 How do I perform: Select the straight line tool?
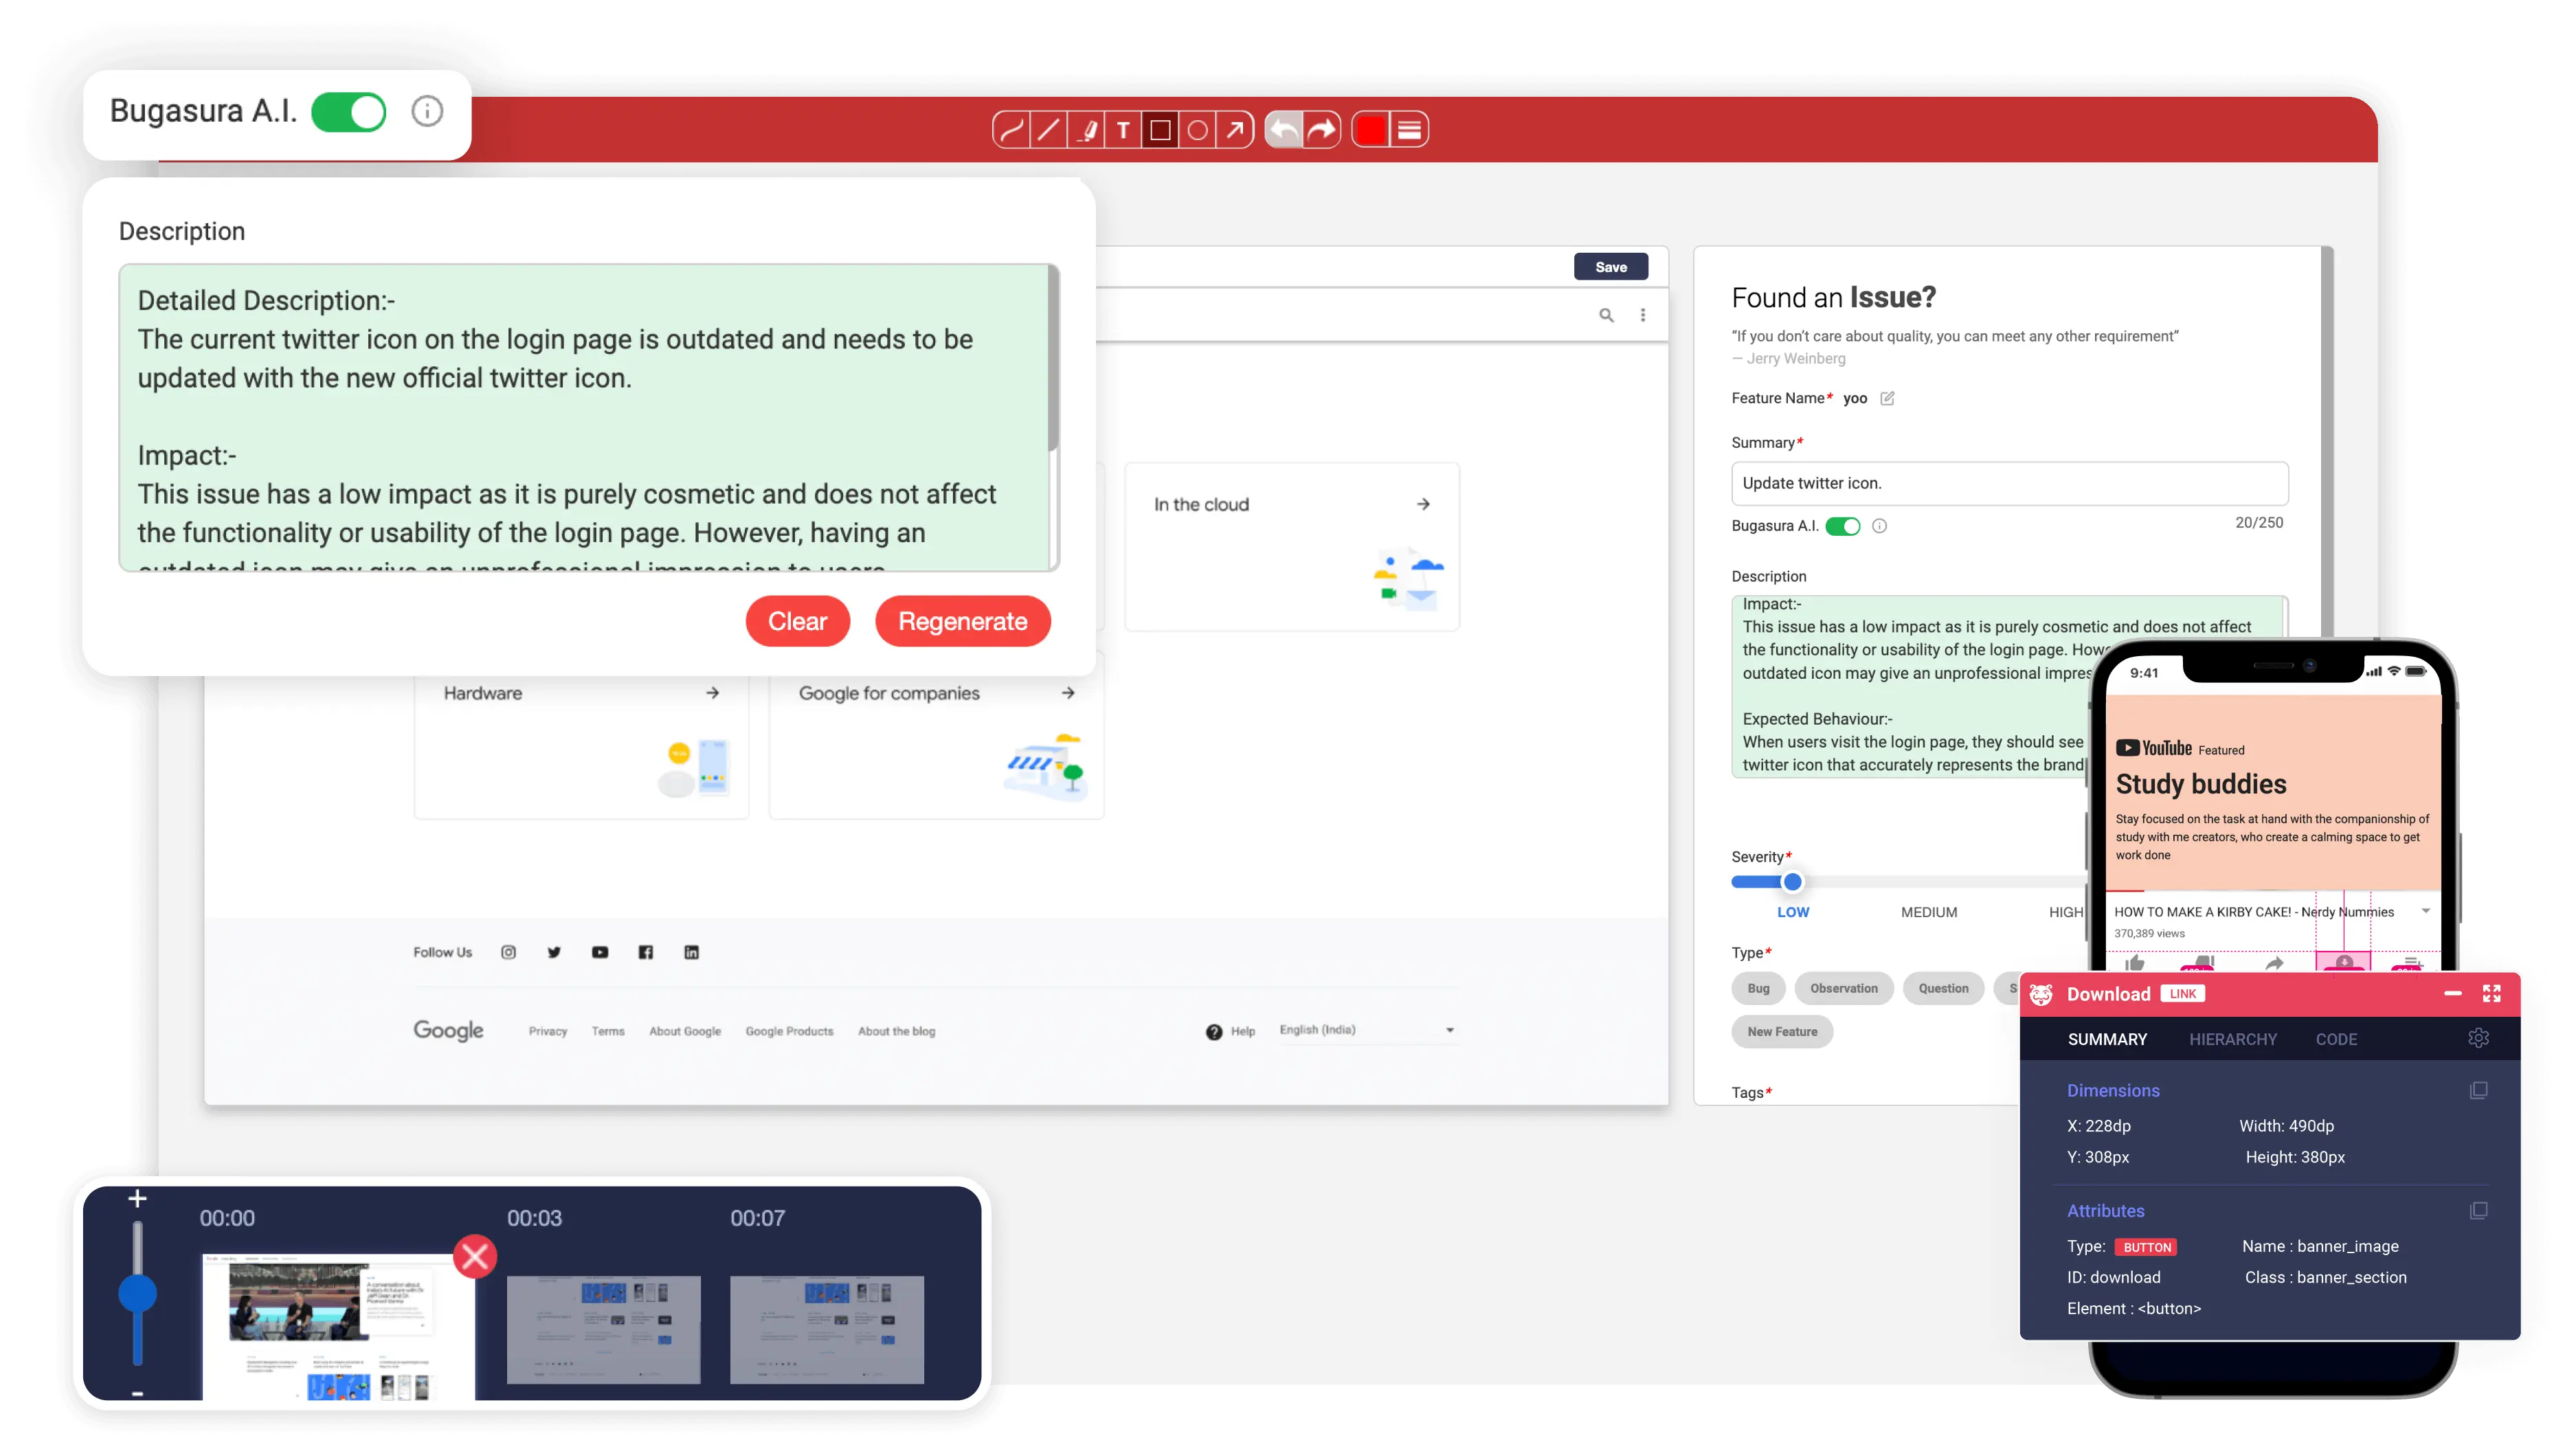(1048, 130)
